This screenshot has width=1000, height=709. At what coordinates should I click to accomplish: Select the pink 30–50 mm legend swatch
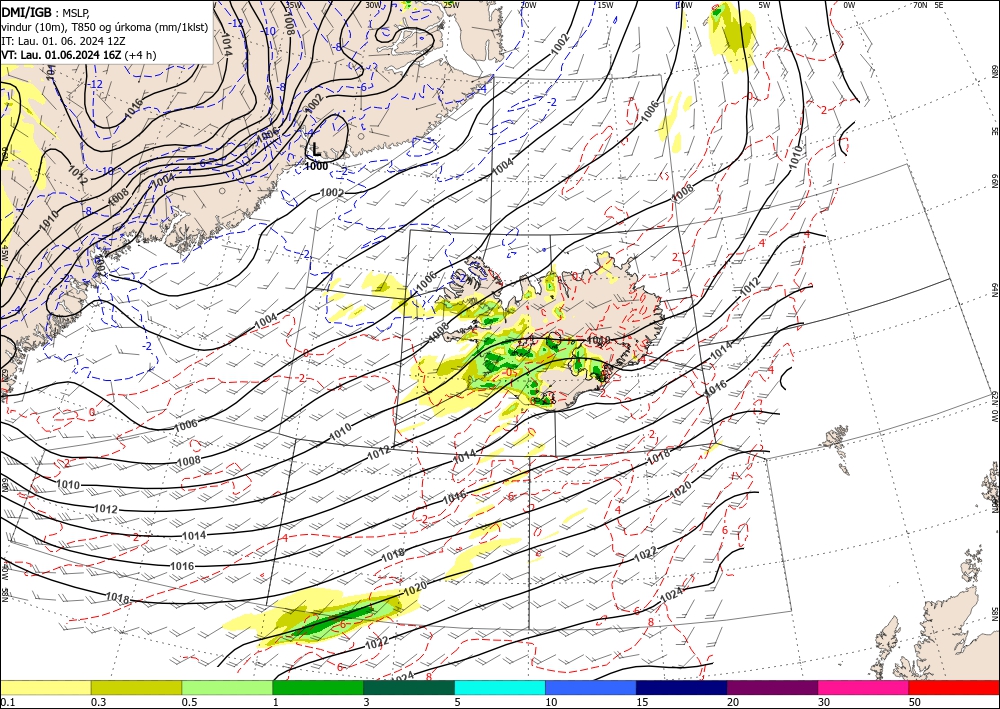point(864,687)
